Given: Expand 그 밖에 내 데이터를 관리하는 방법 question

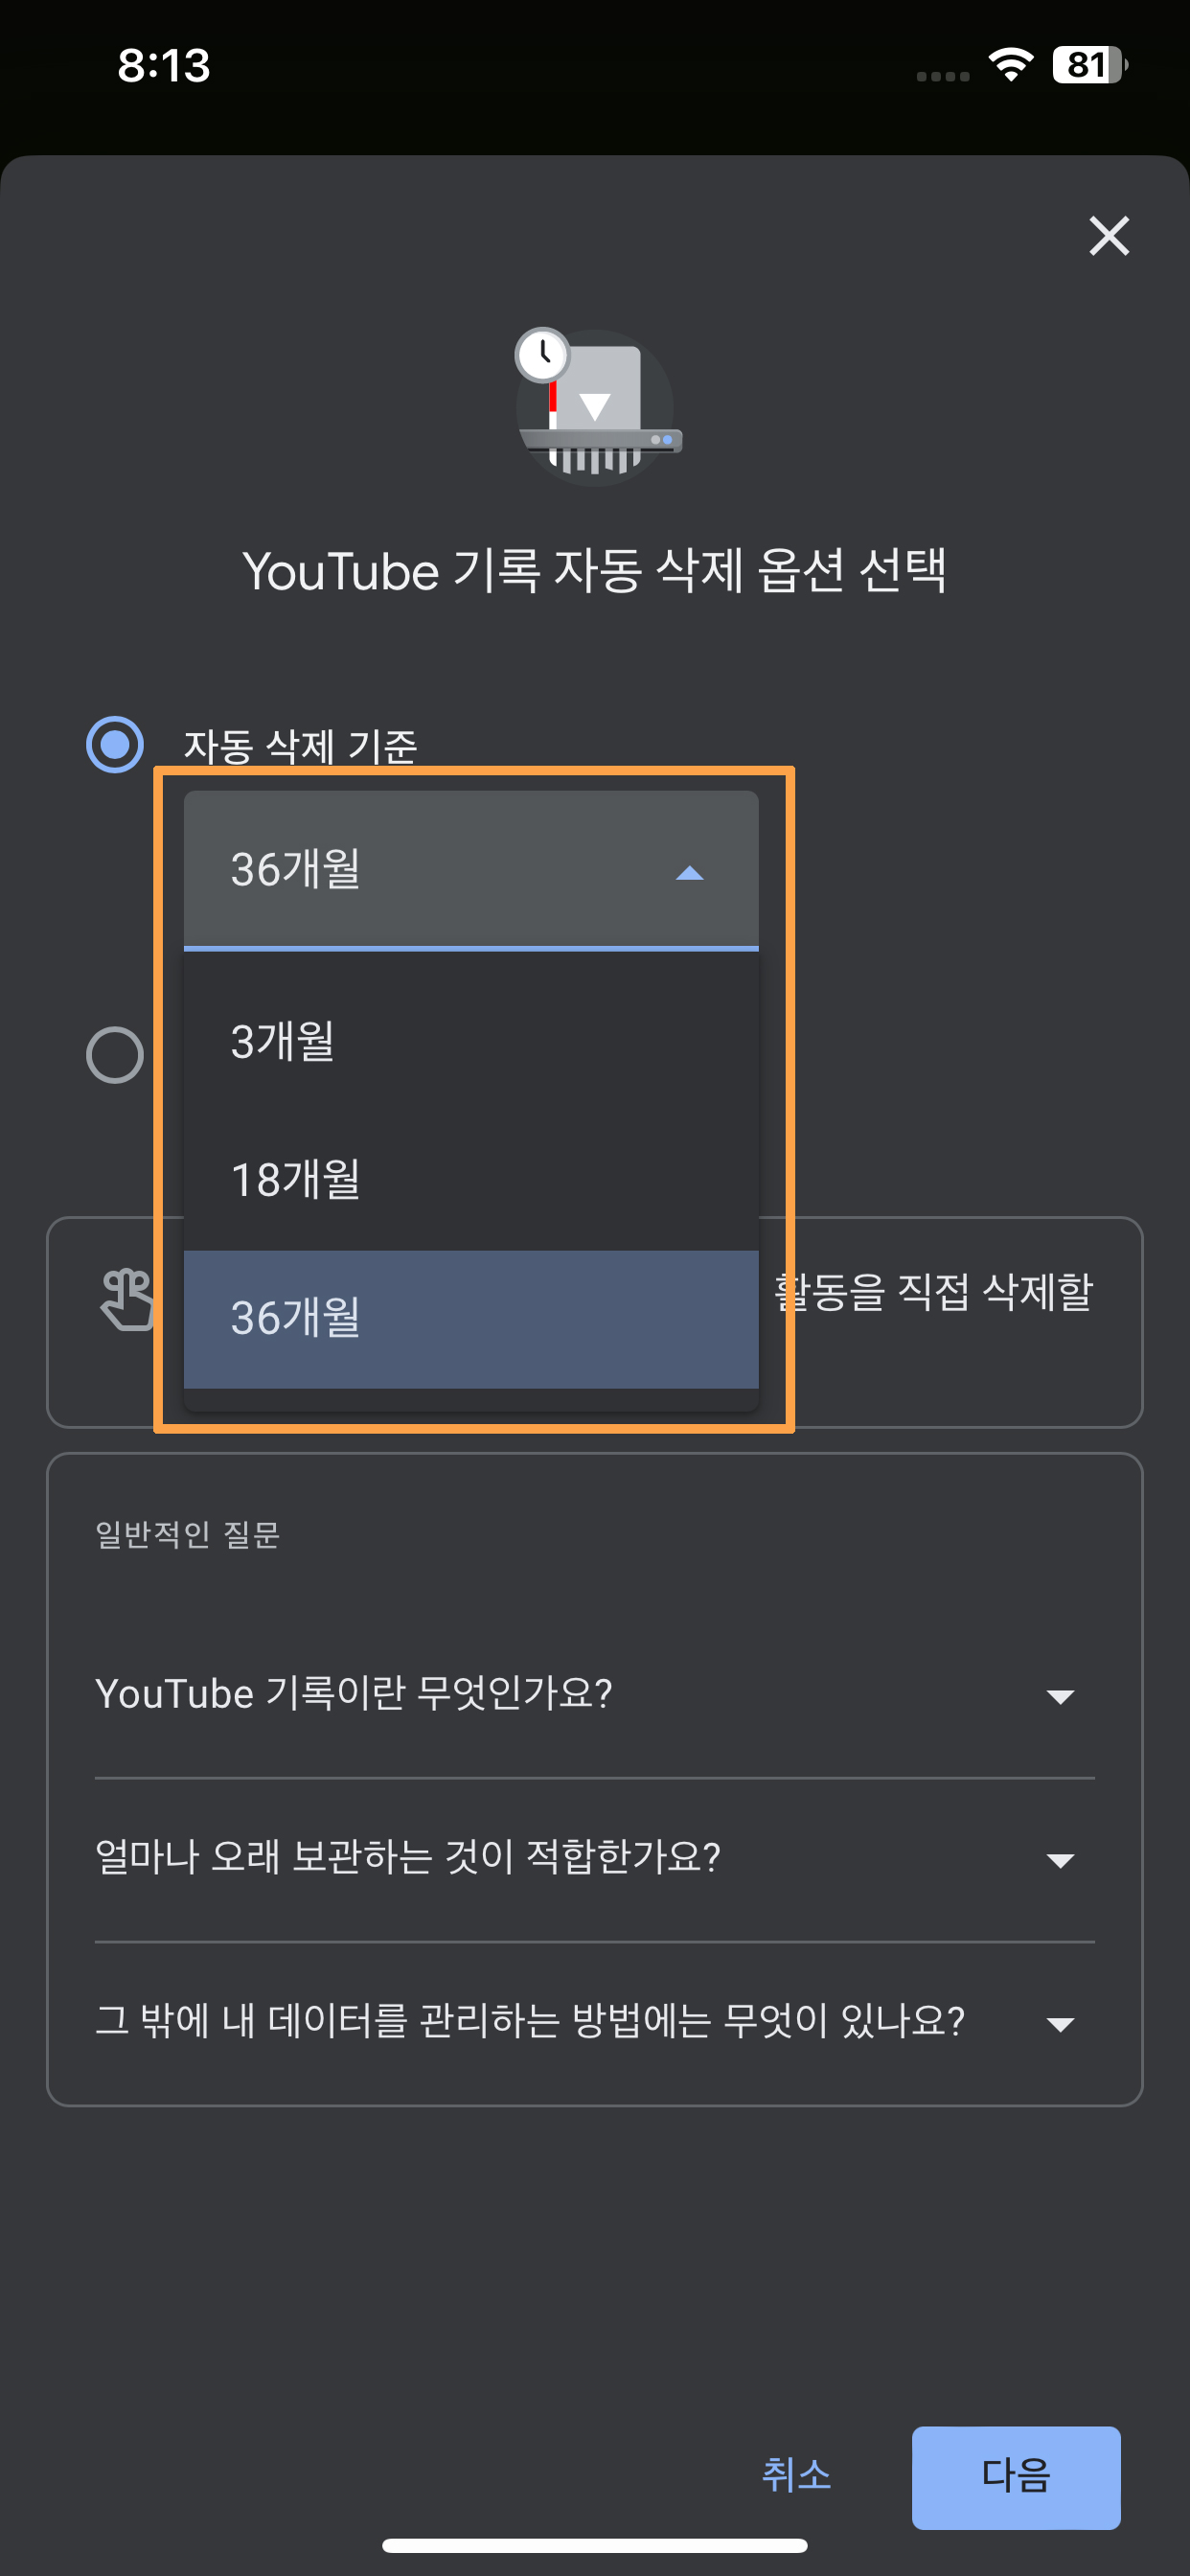Looking at the screenshot, I should coord(594,2023).
